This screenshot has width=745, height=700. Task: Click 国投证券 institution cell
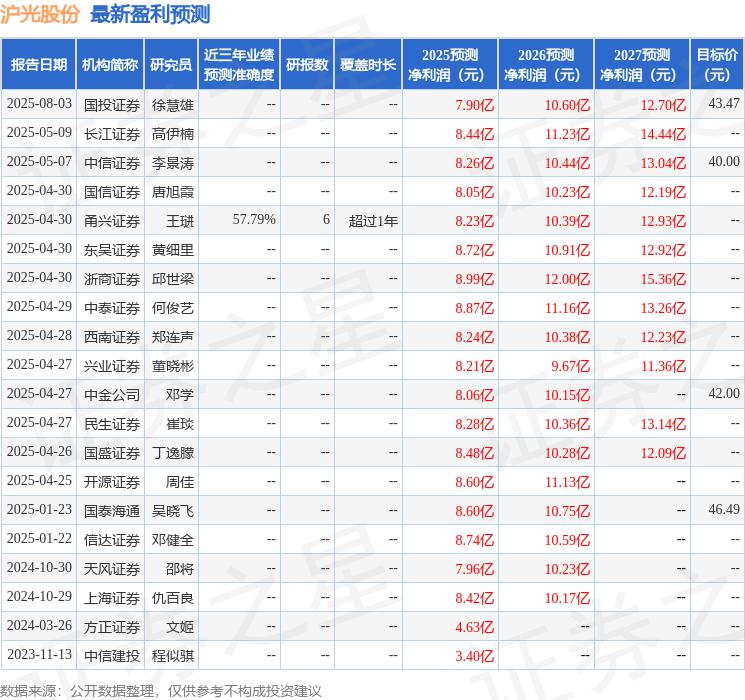pyautogui.click(x=112, y=105)
